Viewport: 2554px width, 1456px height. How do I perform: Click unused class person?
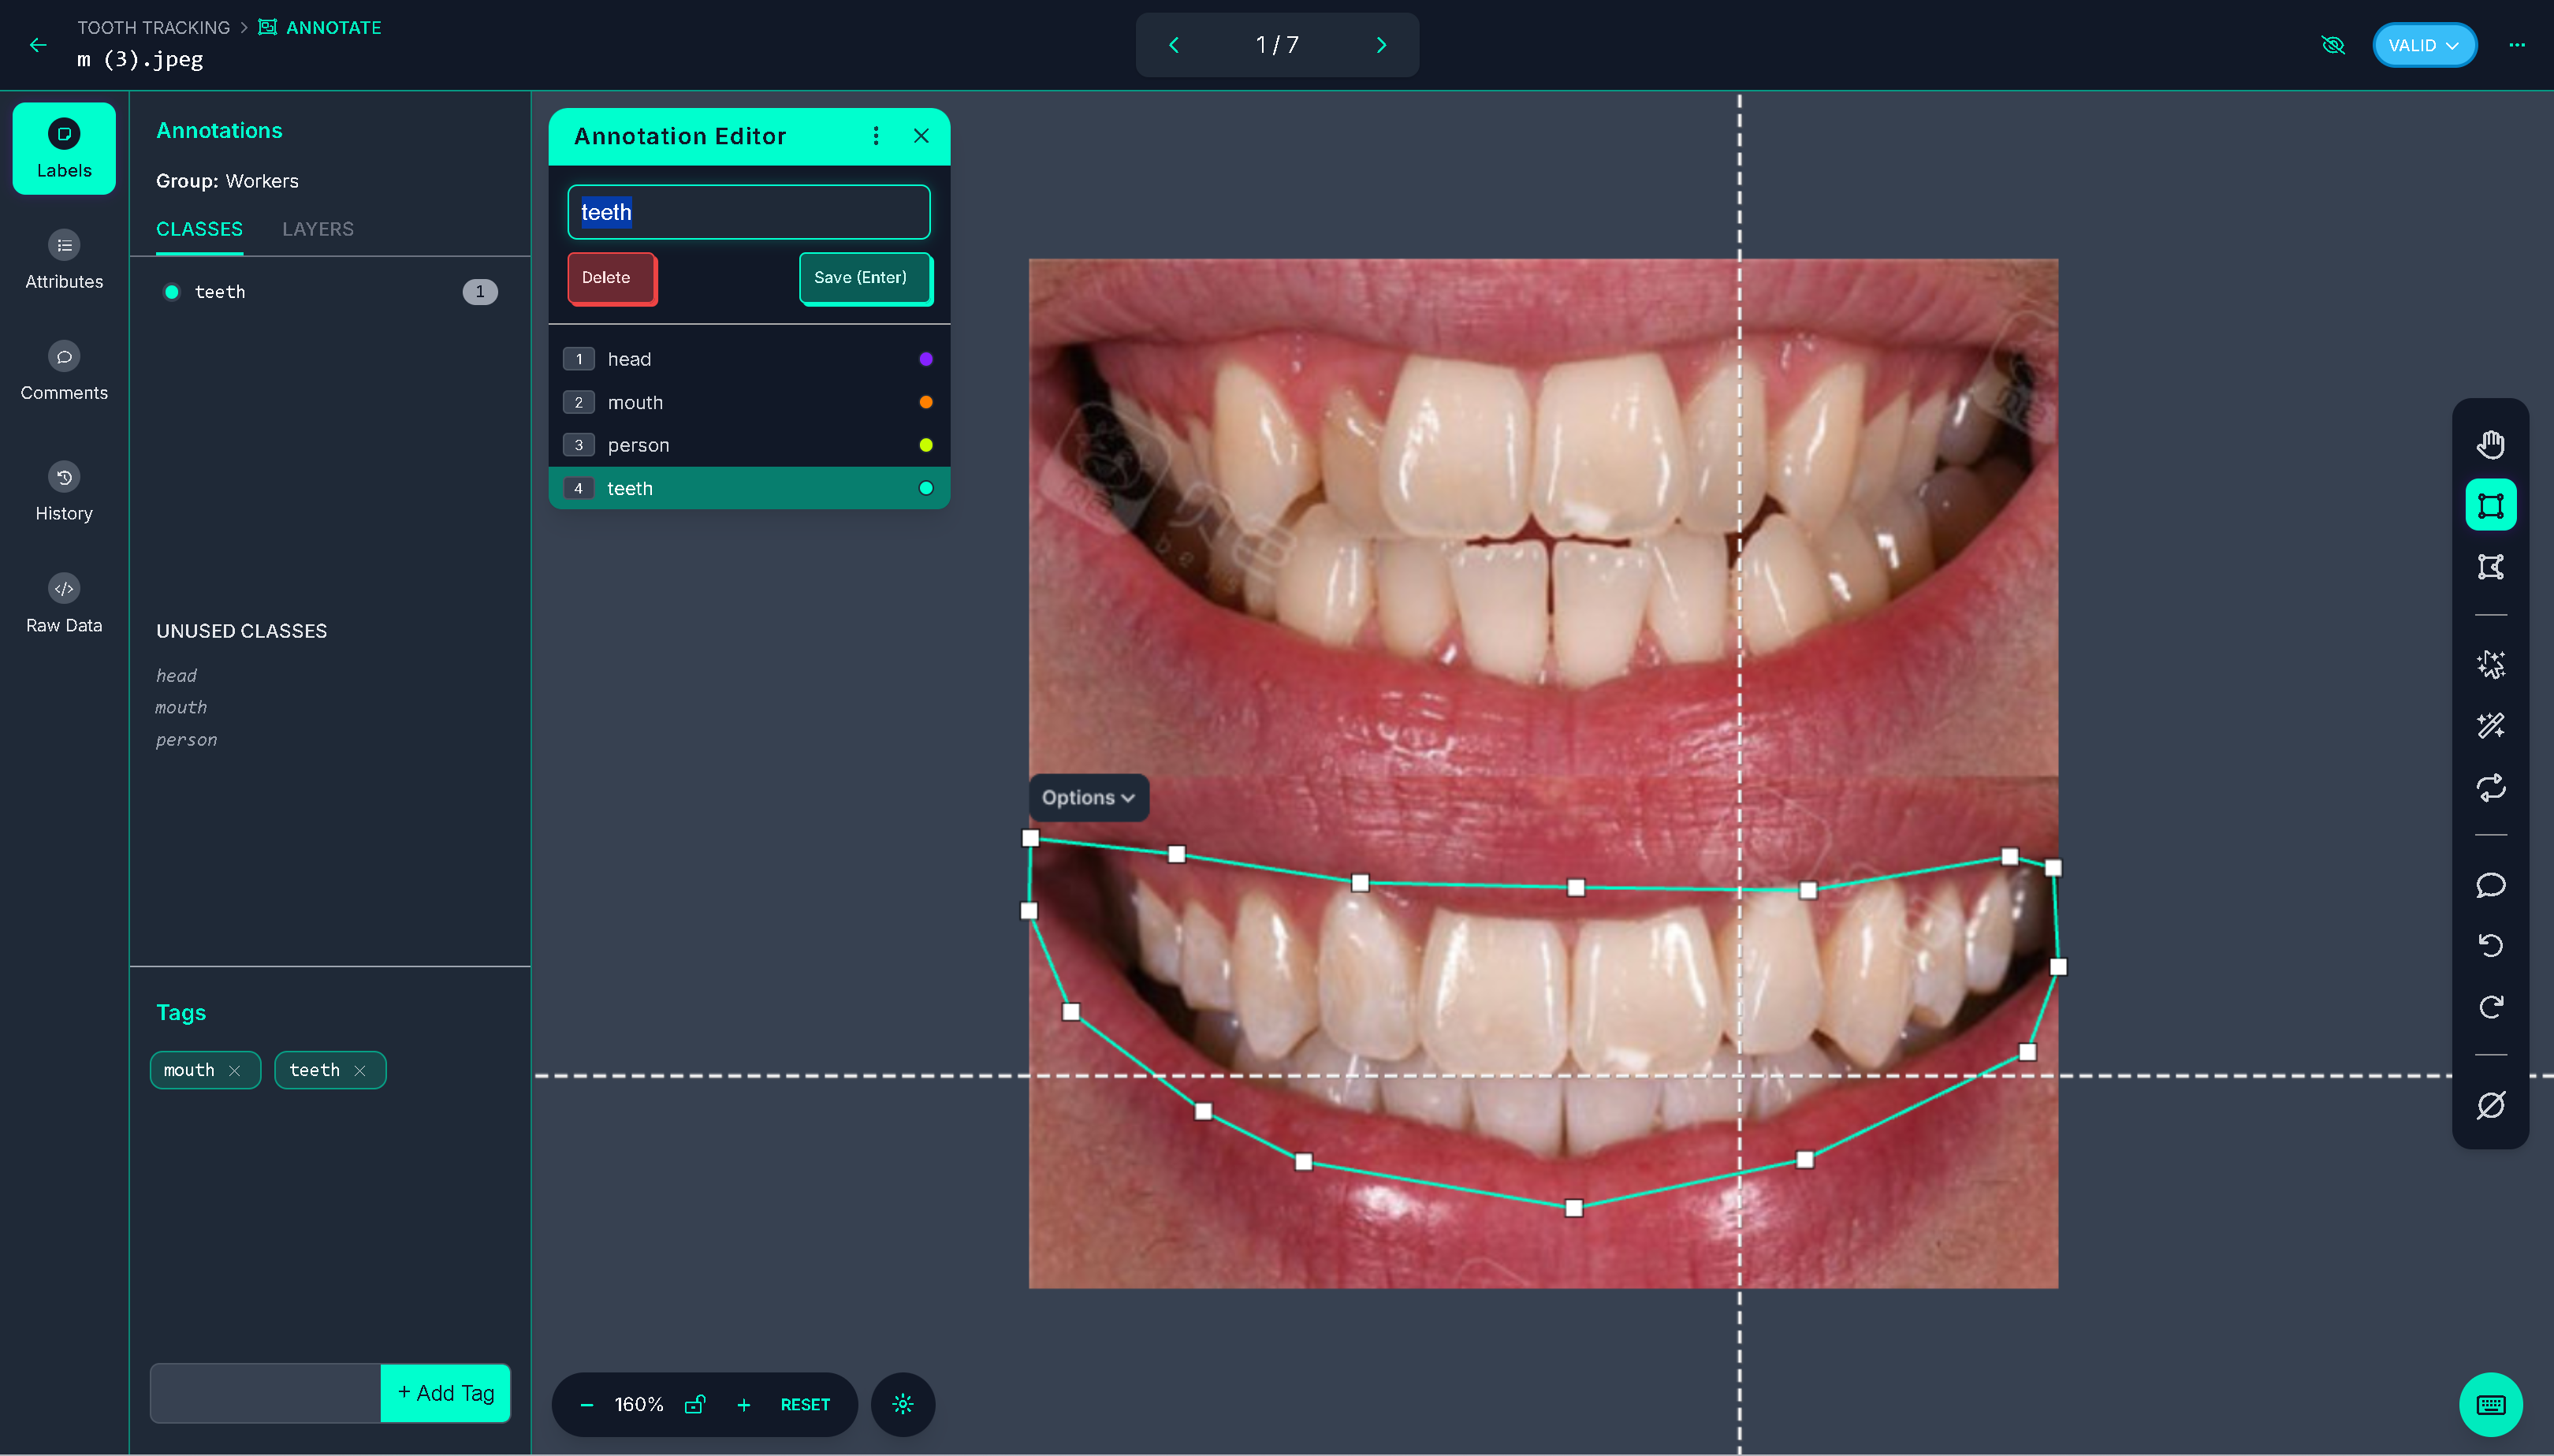tap(186, 740)
